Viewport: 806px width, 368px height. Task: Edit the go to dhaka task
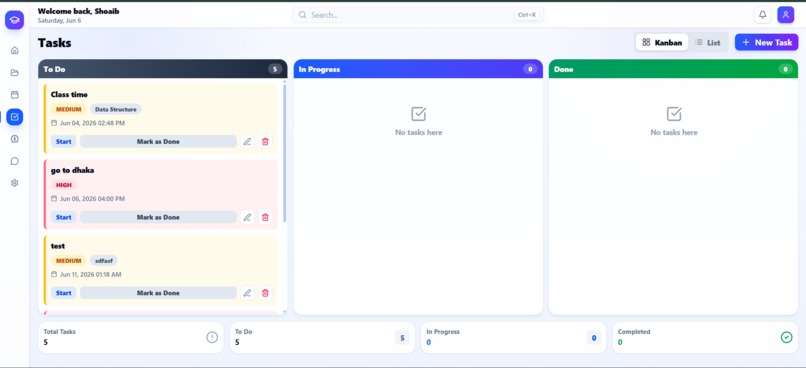tap(247, 217)
